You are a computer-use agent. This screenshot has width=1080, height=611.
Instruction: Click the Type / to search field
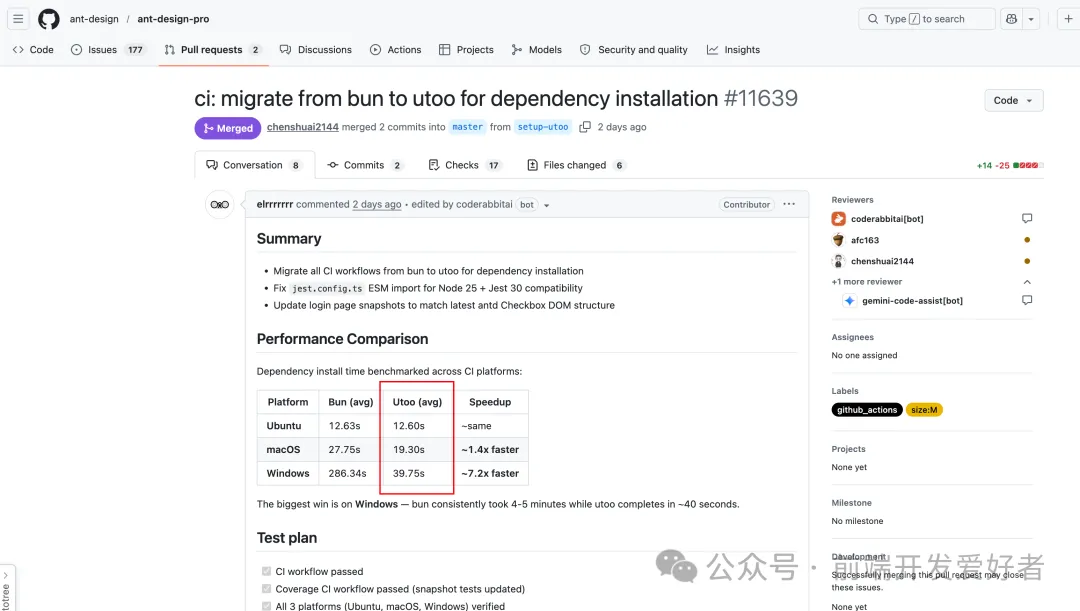click(x=926, y=19)
